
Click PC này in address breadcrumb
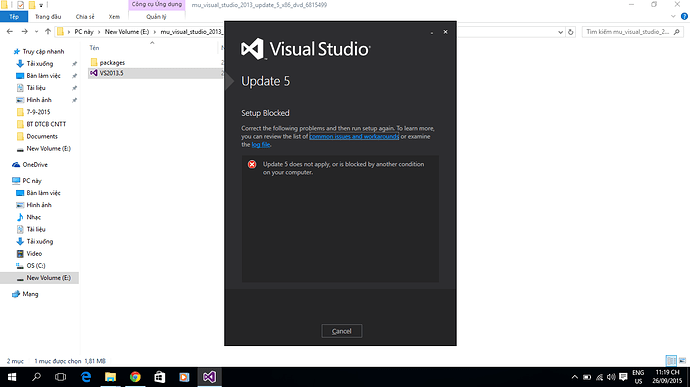[84, 32]
